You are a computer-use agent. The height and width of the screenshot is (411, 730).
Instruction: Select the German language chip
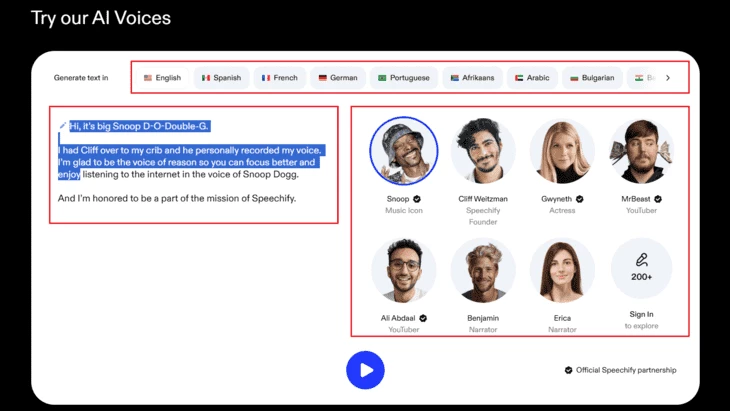(x=338, y=78)
